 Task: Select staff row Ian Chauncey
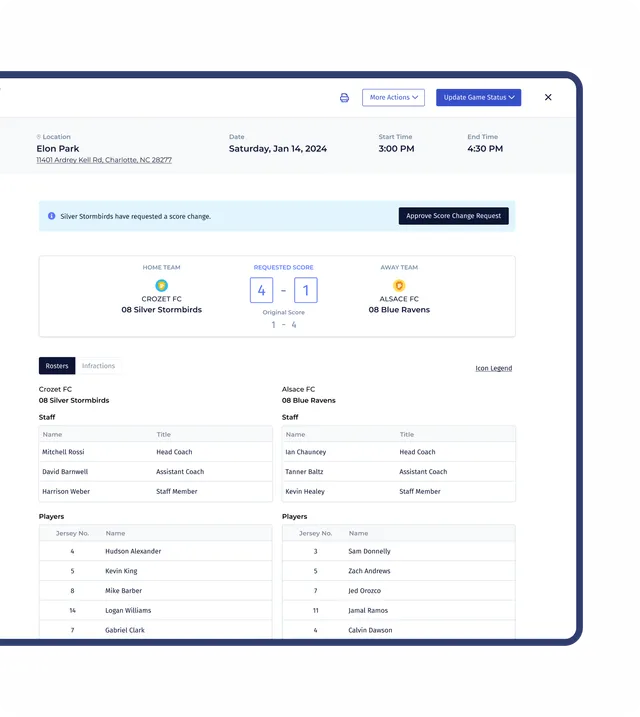[398, 452]
